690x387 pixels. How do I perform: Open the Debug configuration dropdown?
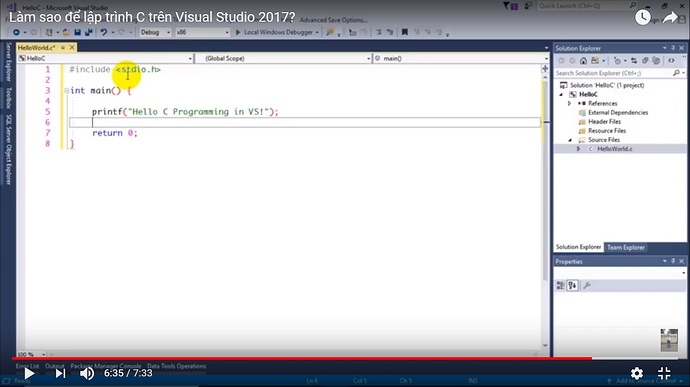[x=155, y=32]
